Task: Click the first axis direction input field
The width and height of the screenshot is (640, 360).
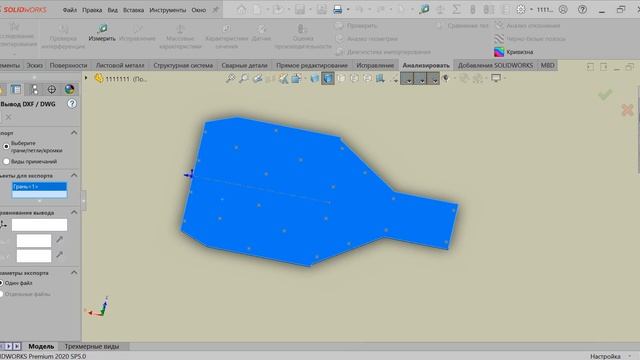Action: pyautogui.click(x=34, y=241)
